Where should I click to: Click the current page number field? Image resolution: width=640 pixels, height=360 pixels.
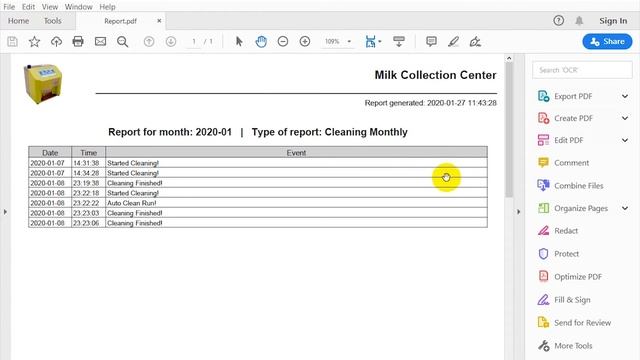click(x=194, y=41)
